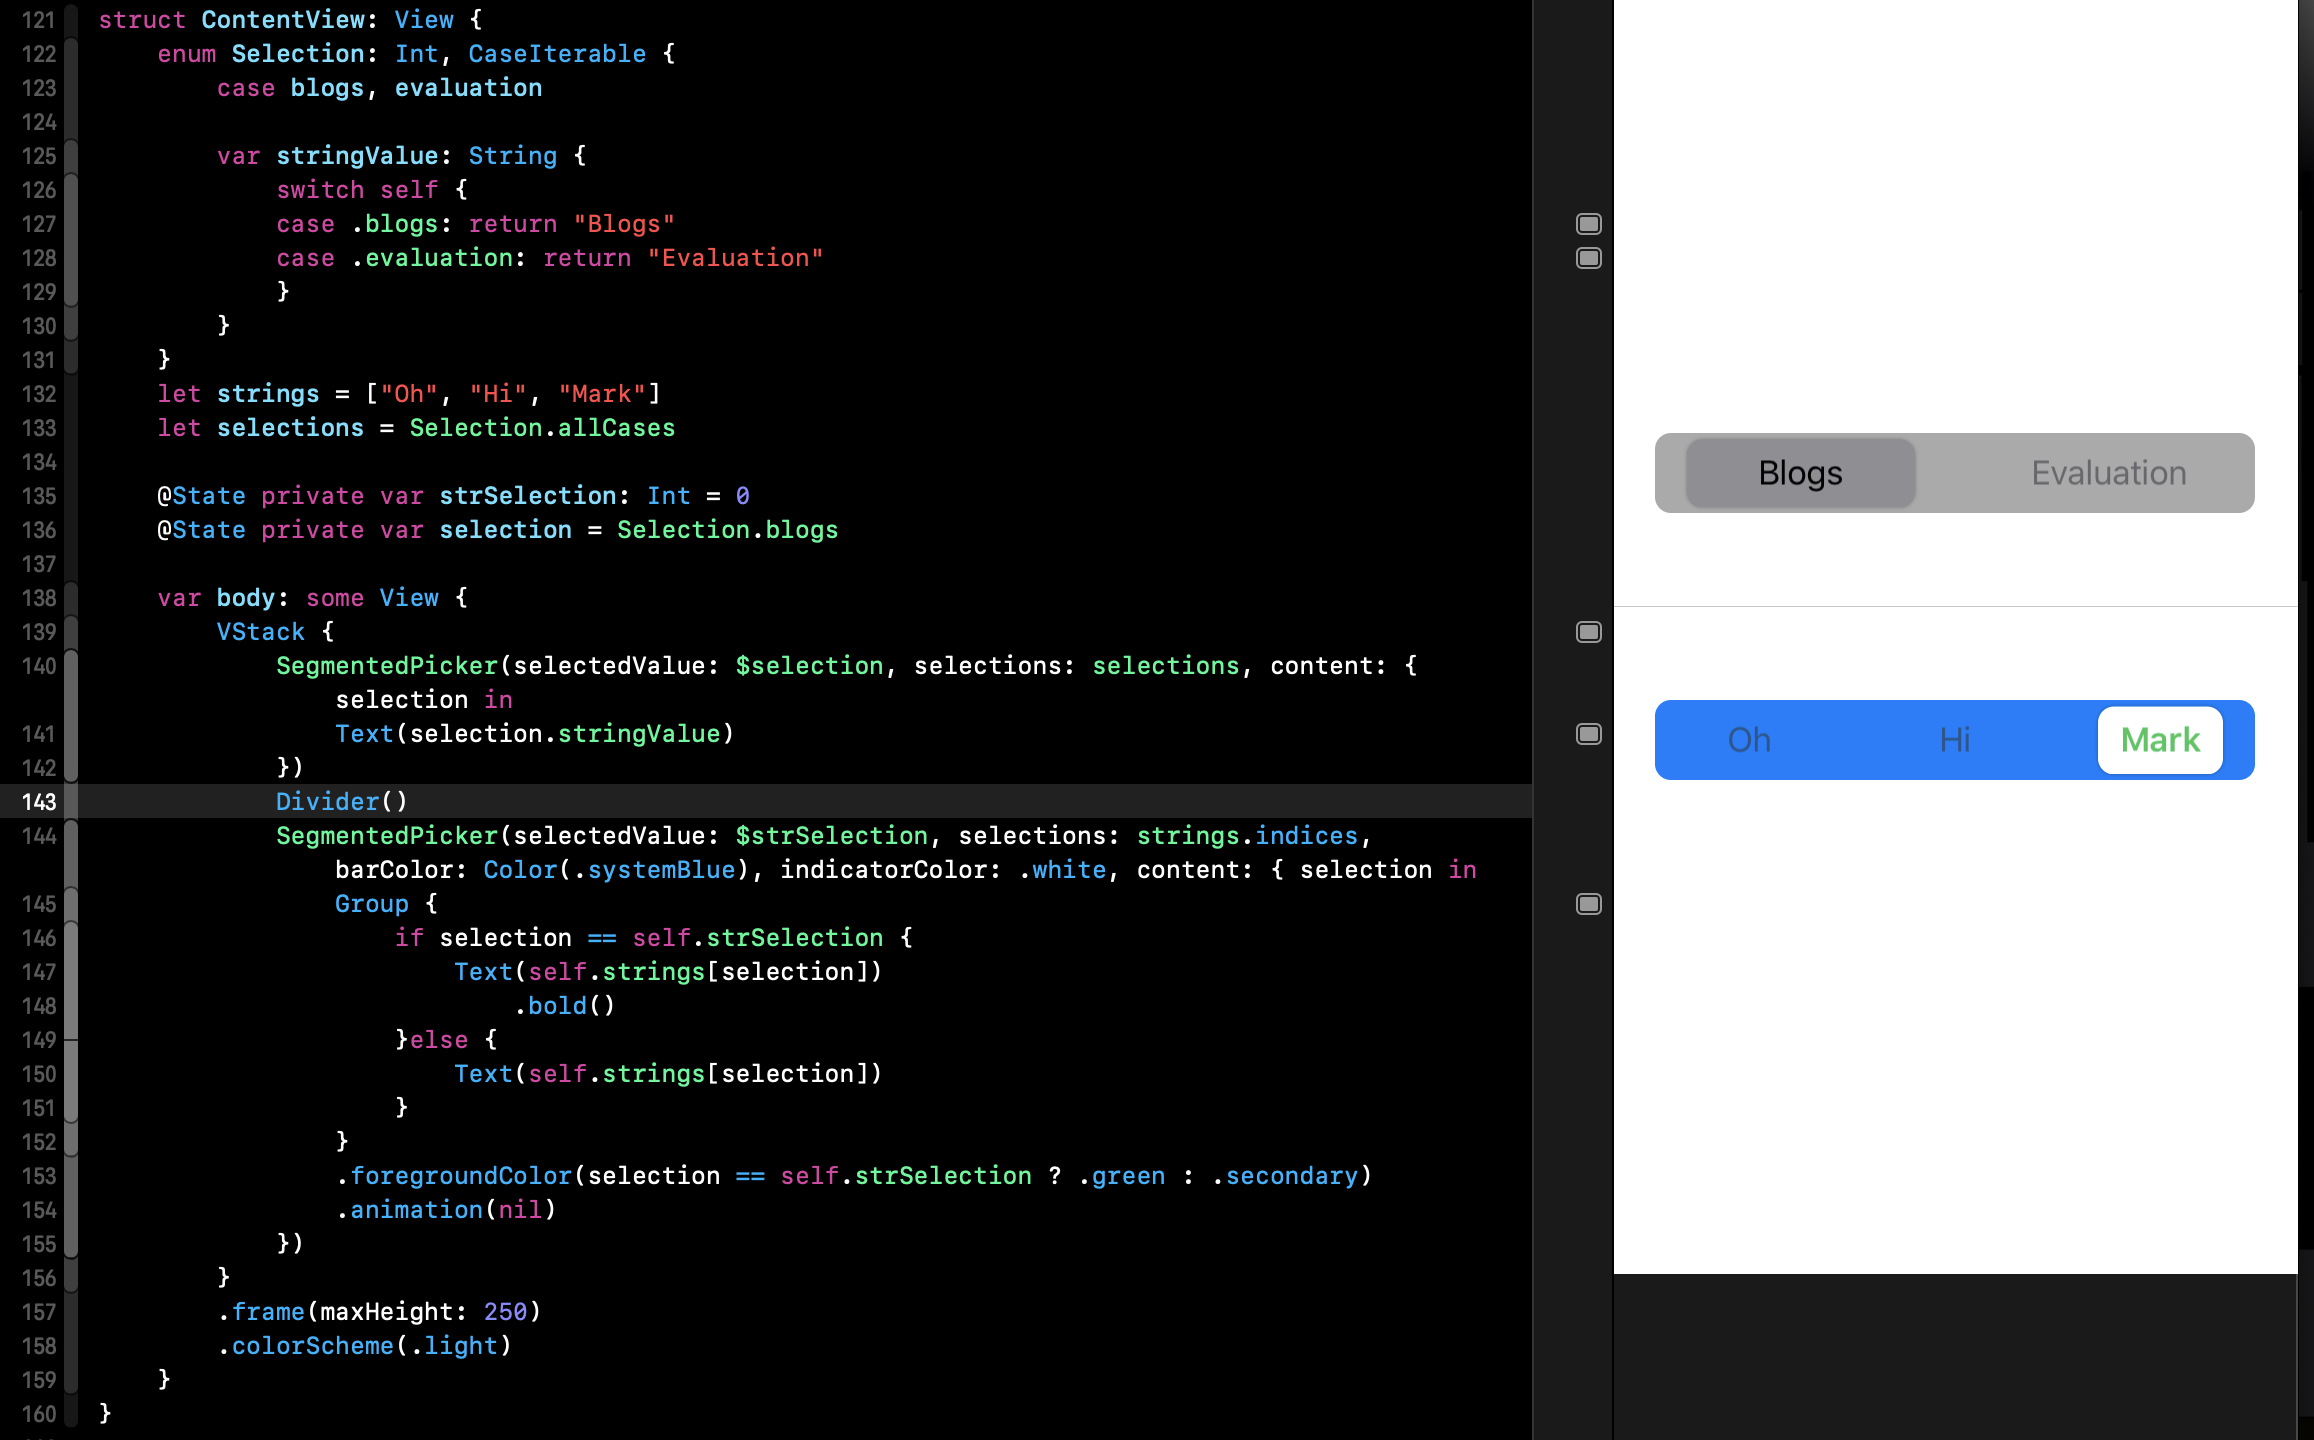The image size is (2314, 1440).
Task: Show inline result for line 127 "Blogs"
Action: 1588,224
